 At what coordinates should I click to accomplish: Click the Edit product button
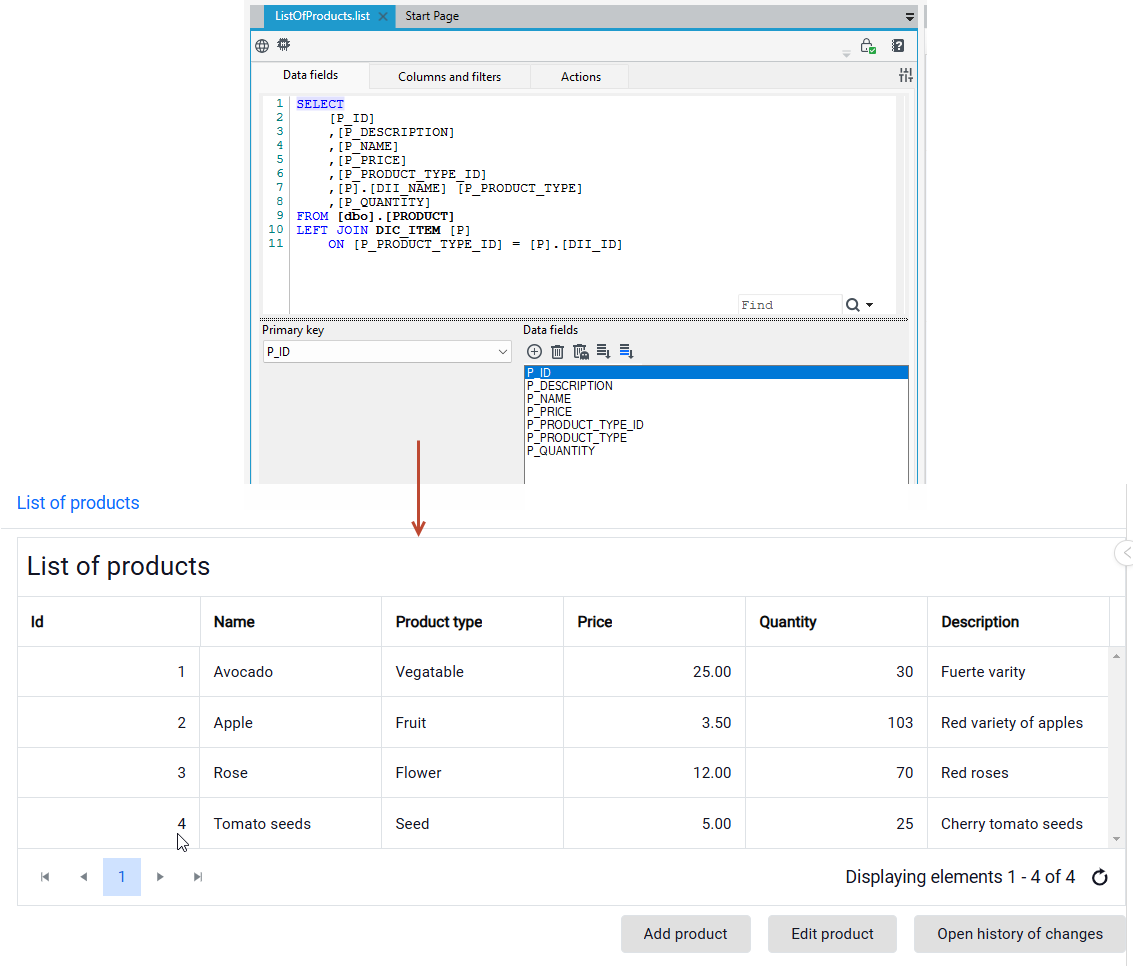tap(832, 934)
